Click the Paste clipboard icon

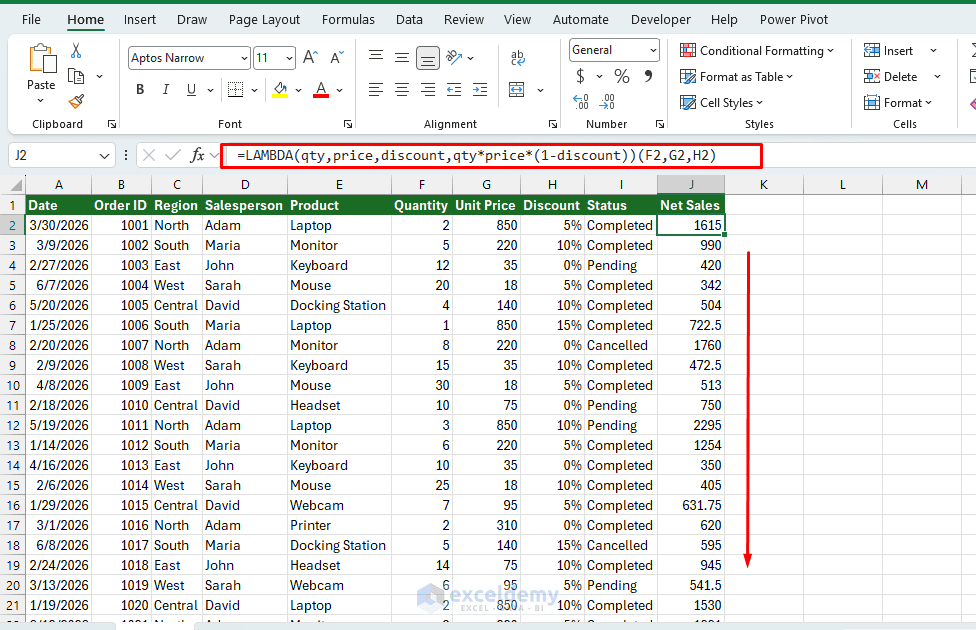(x=42, y=59)
